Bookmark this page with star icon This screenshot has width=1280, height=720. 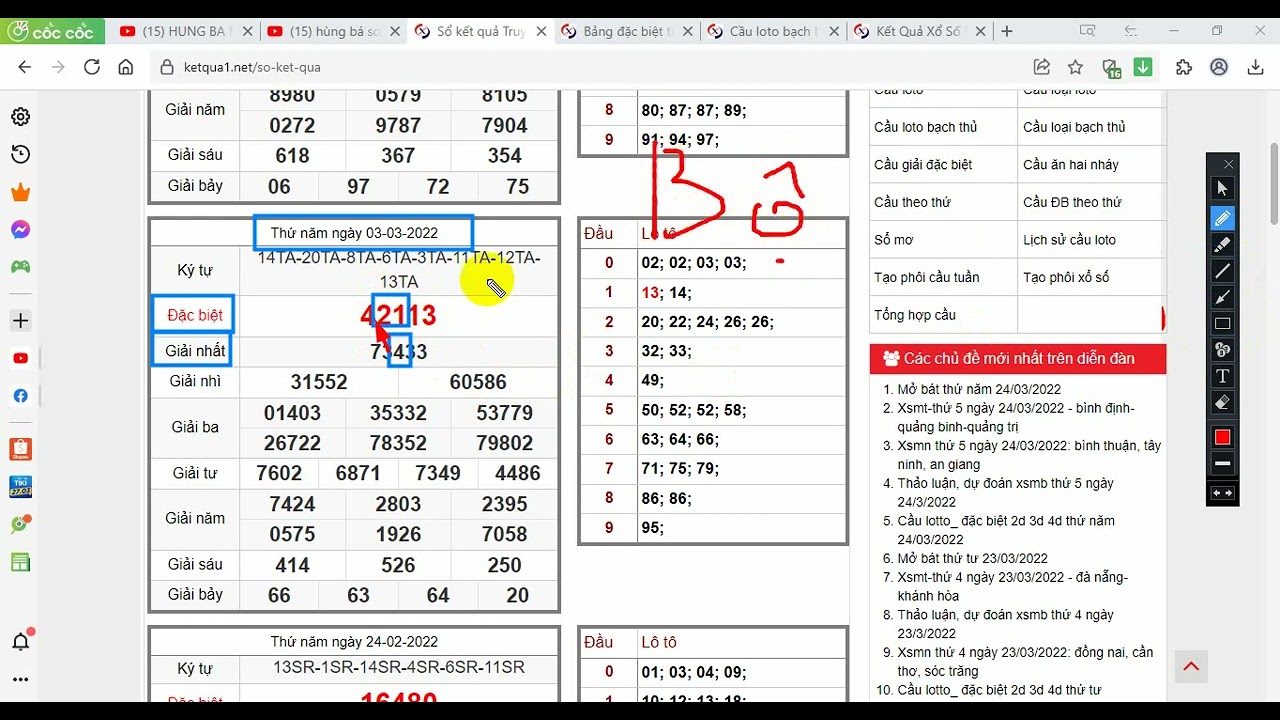1075,67
